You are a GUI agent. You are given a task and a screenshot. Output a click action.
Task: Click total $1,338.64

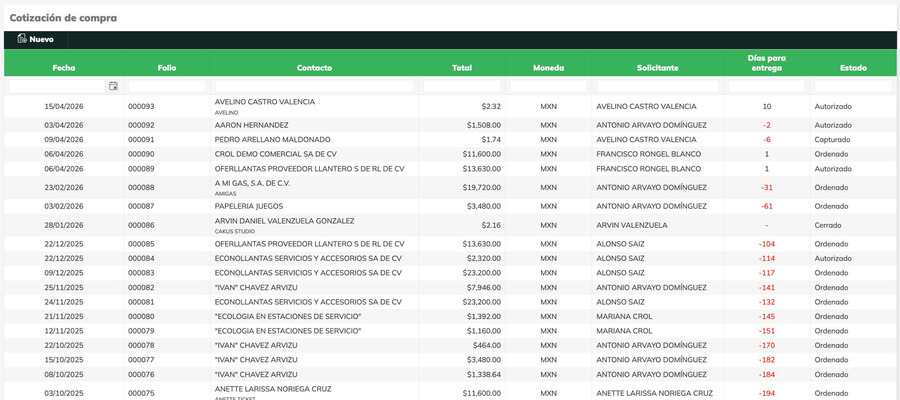click(x=483, y=375)
